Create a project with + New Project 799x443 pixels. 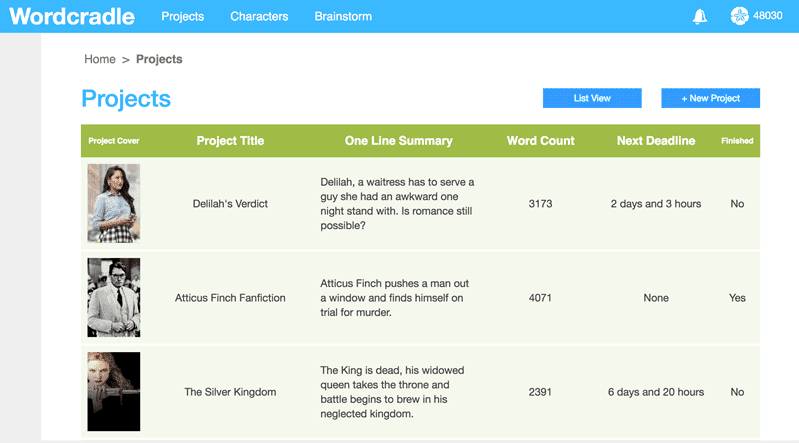click(x=710, y=98)
